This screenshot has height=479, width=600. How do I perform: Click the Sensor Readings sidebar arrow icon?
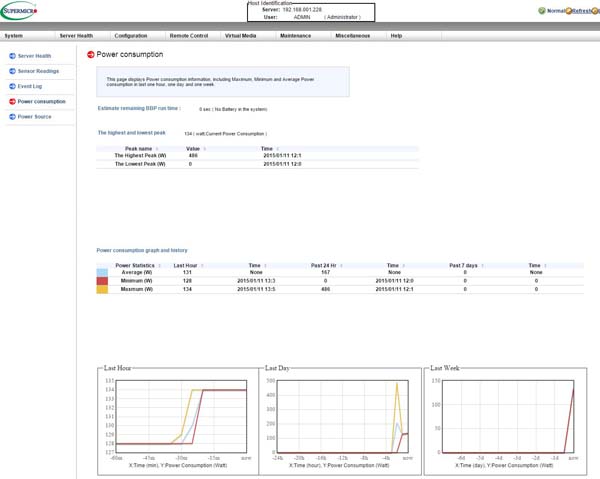coord(12,71)
